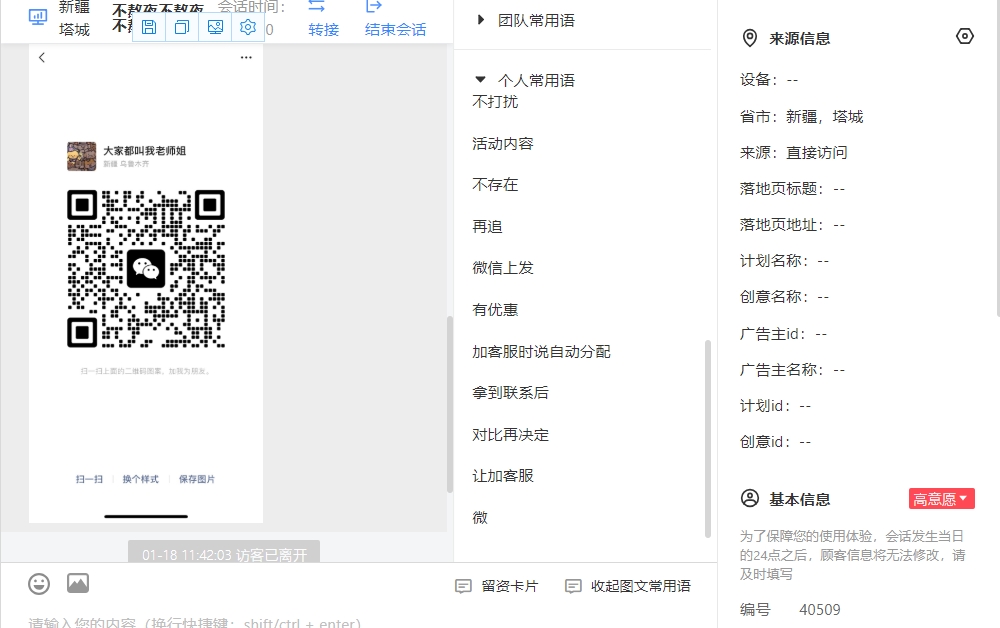Click 转接 to transfer the conversation

pos(323,30)
